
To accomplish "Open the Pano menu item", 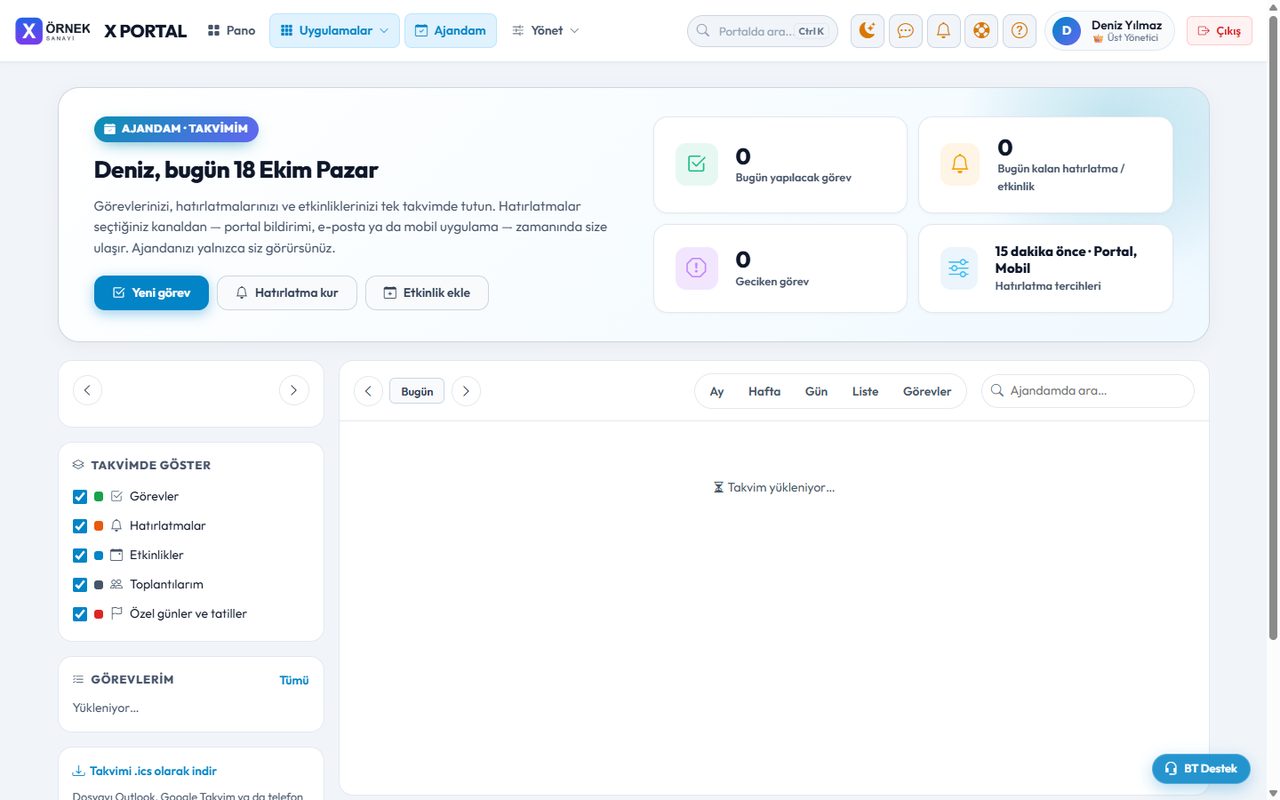I will tap(231, 31).
